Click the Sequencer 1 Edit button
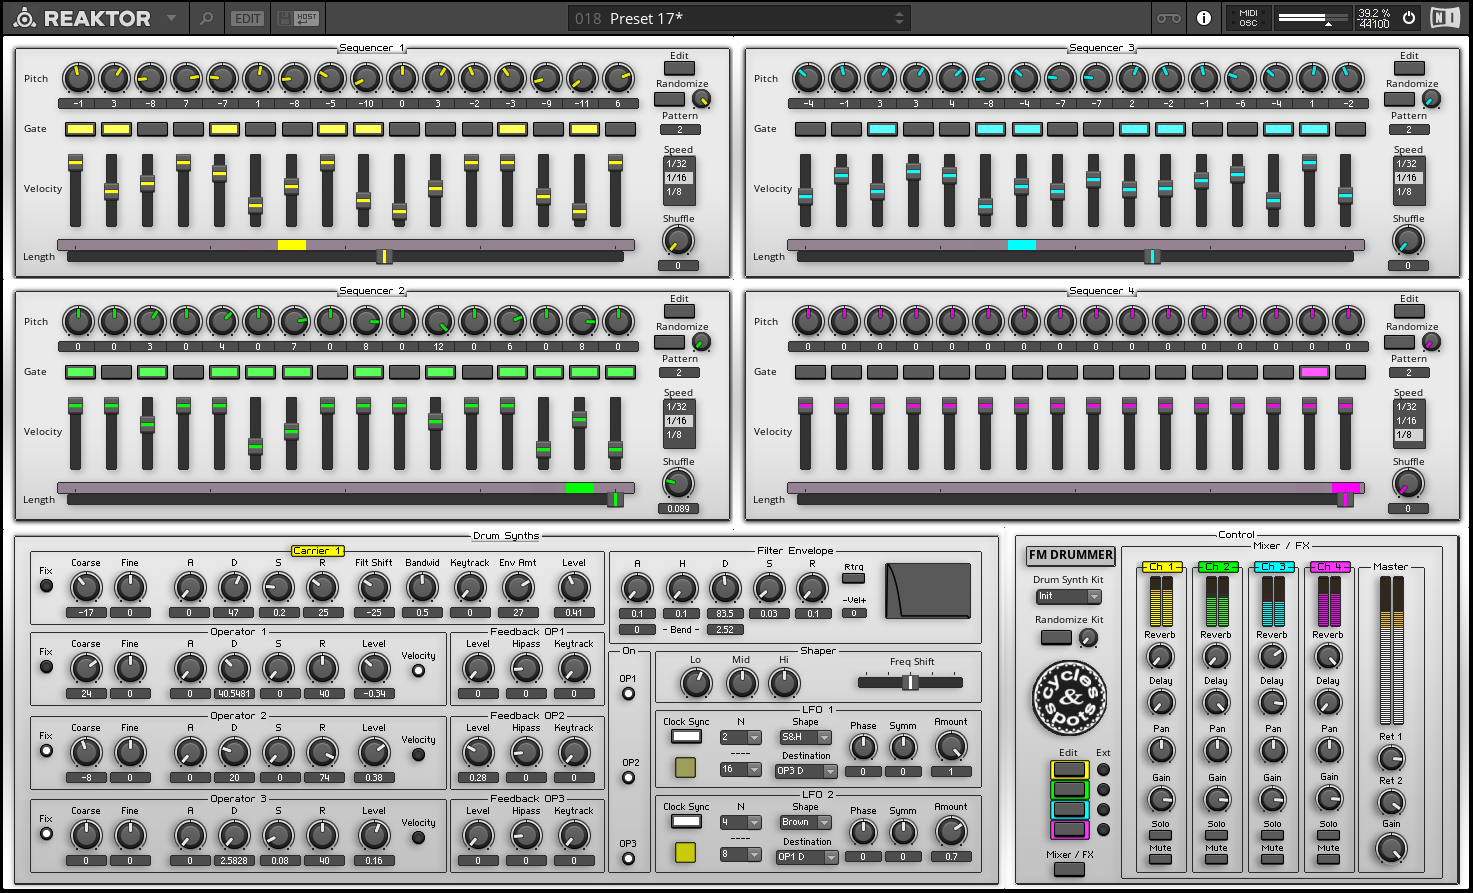Image resolution: width=1473 pixels, height=893 pixels. point(679,68)
